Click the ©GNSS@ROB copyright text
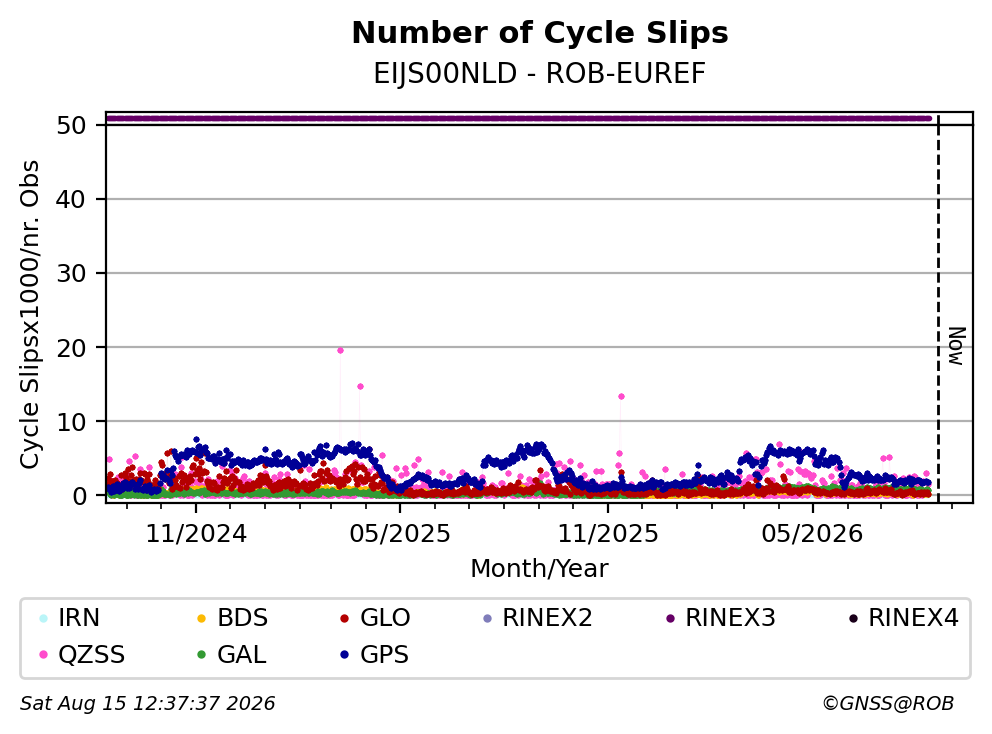Image resolution: width=992 pixels, height=734 pixels. click(888, 704)
